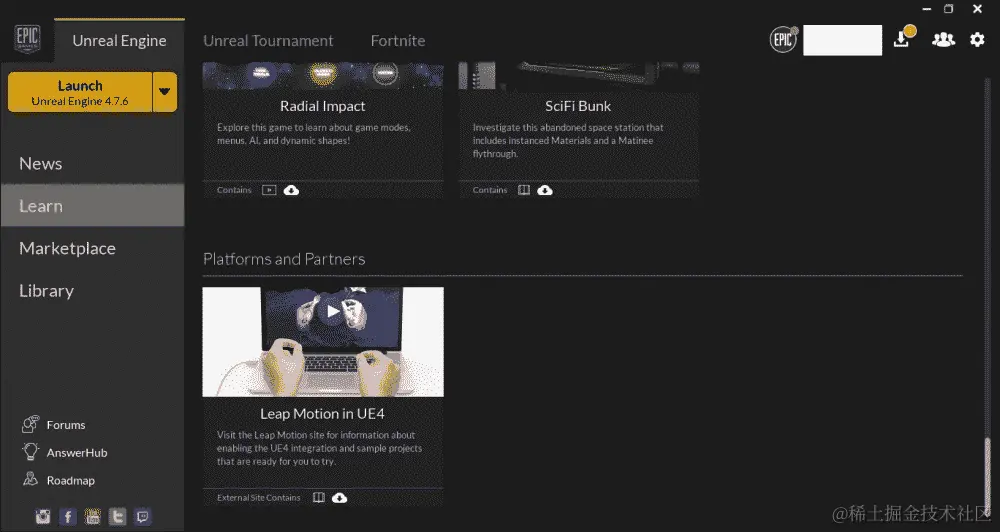Click the AnswerHub lightbulb icon
Viewport: 1000px width, 532px height.
click(x=31, y=452)
